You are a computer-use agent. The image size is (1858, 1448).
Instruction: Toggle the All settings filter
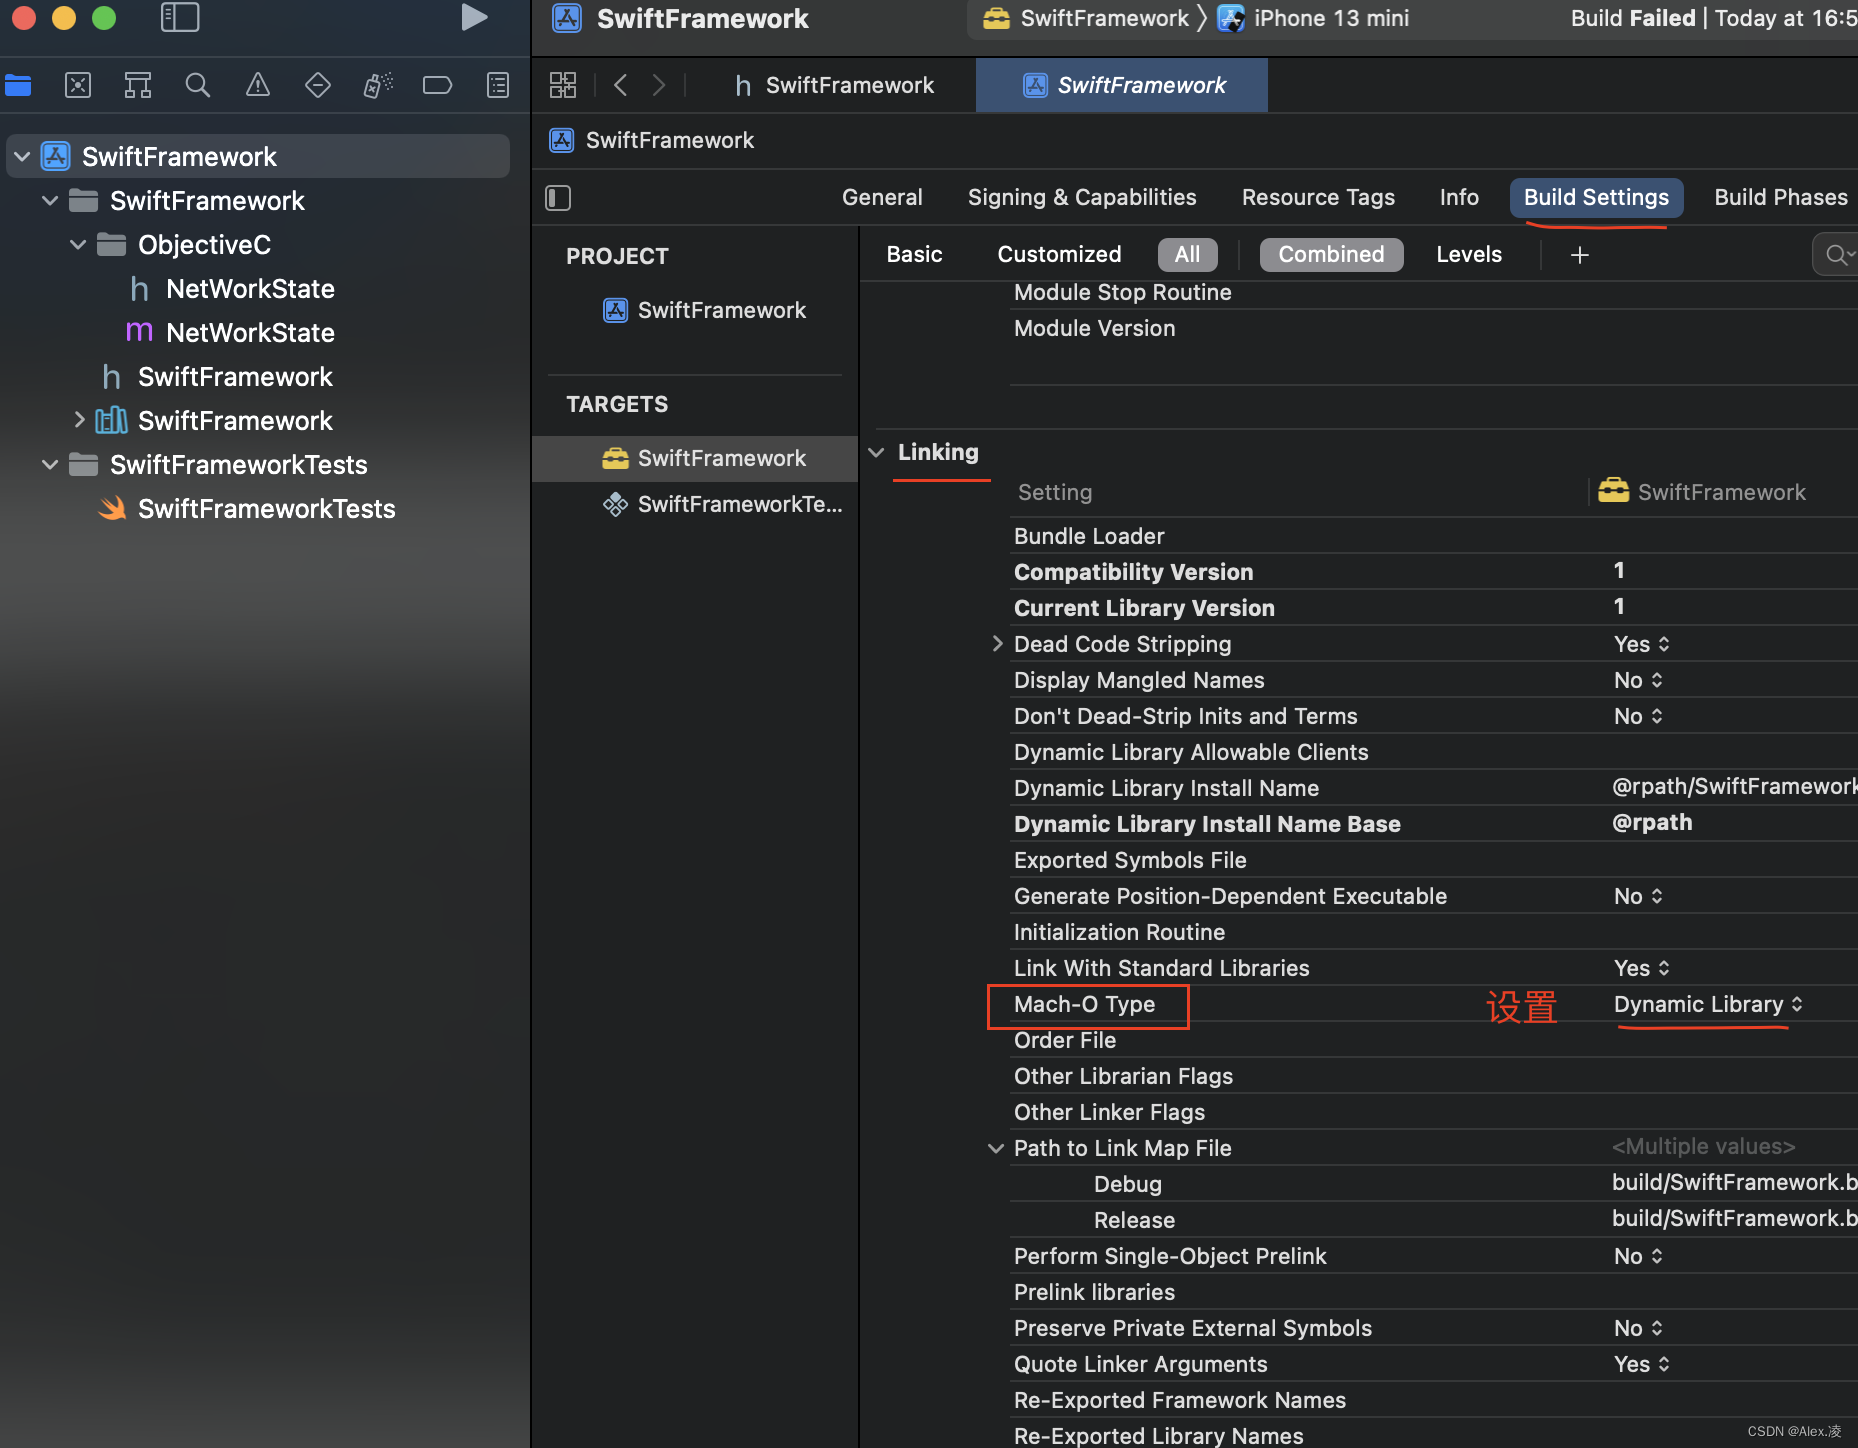click(1187, 255)
